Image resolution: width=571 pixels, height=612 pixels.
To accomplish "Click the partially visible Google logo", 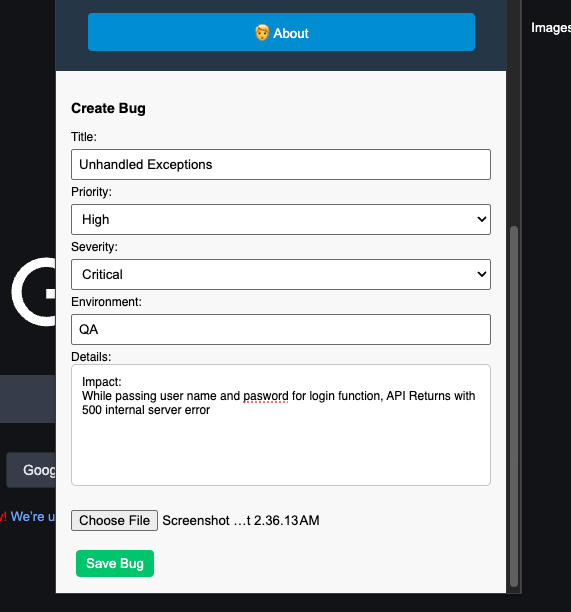I will [34, 292].
